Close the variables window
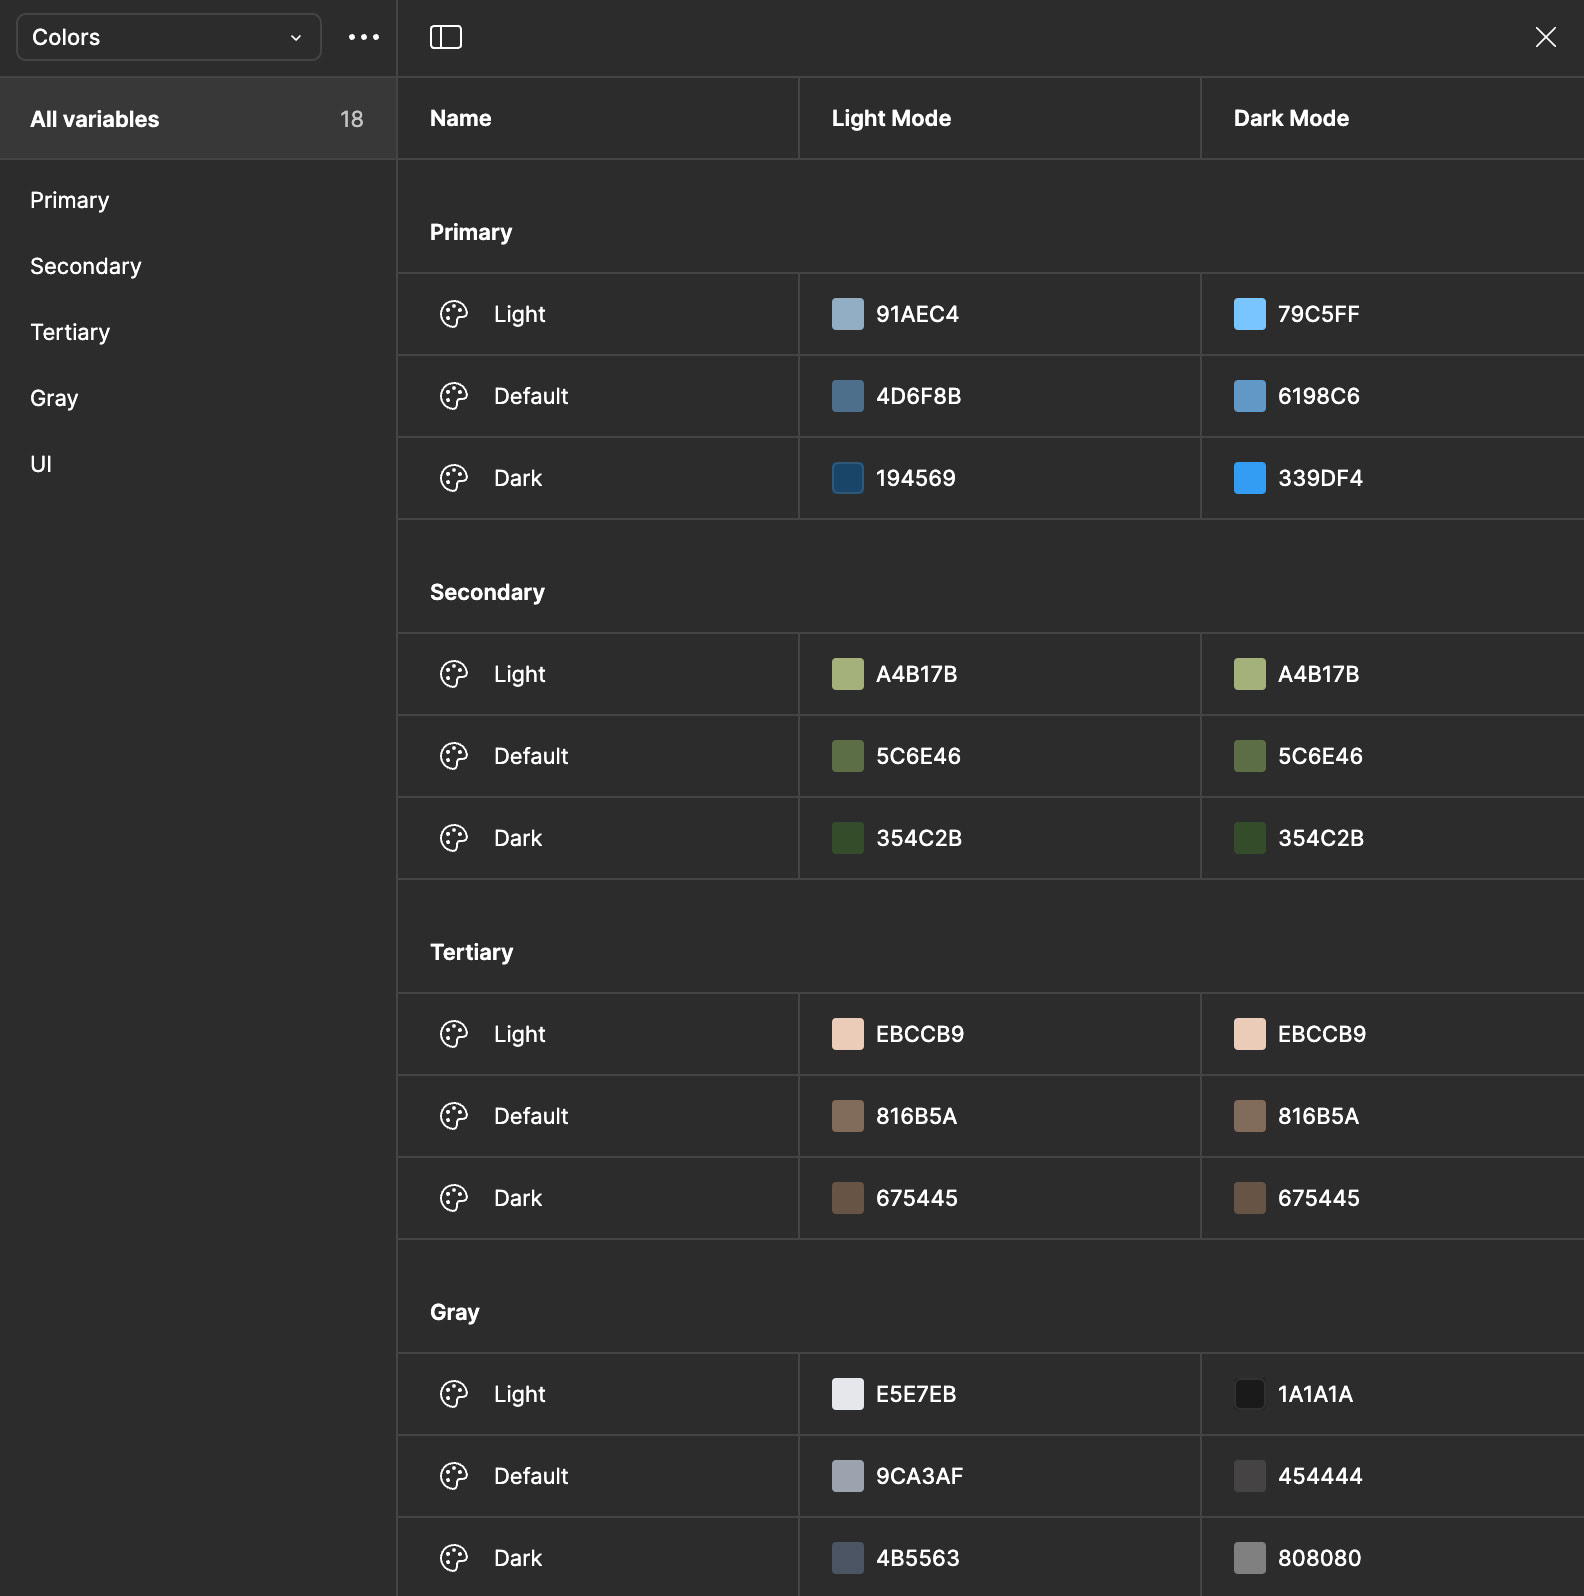This screenshot has height=1596, width=1584. point(1546,37)
